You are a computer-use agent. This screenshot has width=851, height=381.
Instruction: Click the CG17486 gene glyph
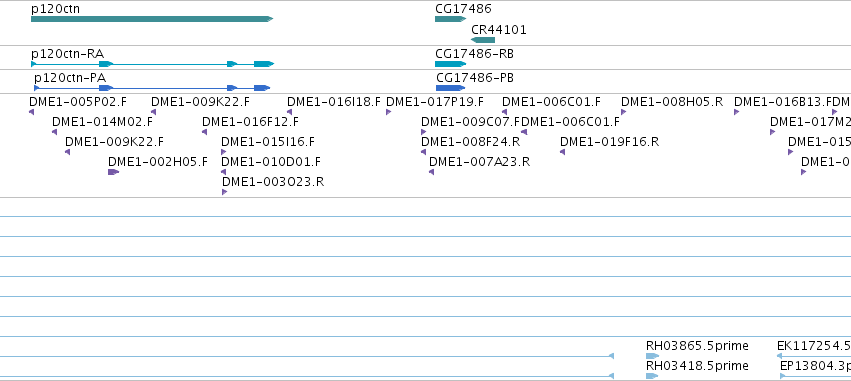pyautogui.click(x=450, y=19)
